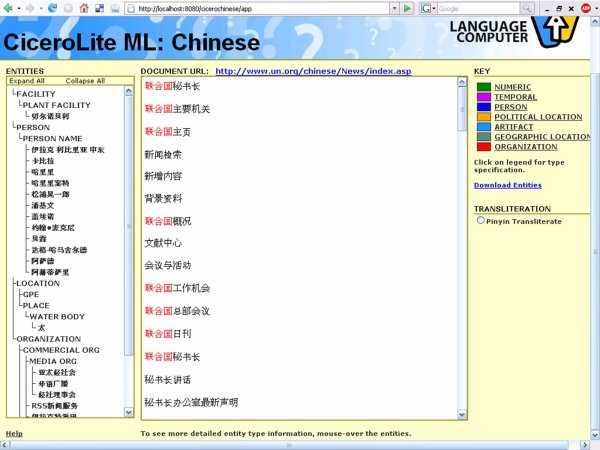Click the NUMERIC legend link
This screenshot has height=450, width=600.
(512, 87)
